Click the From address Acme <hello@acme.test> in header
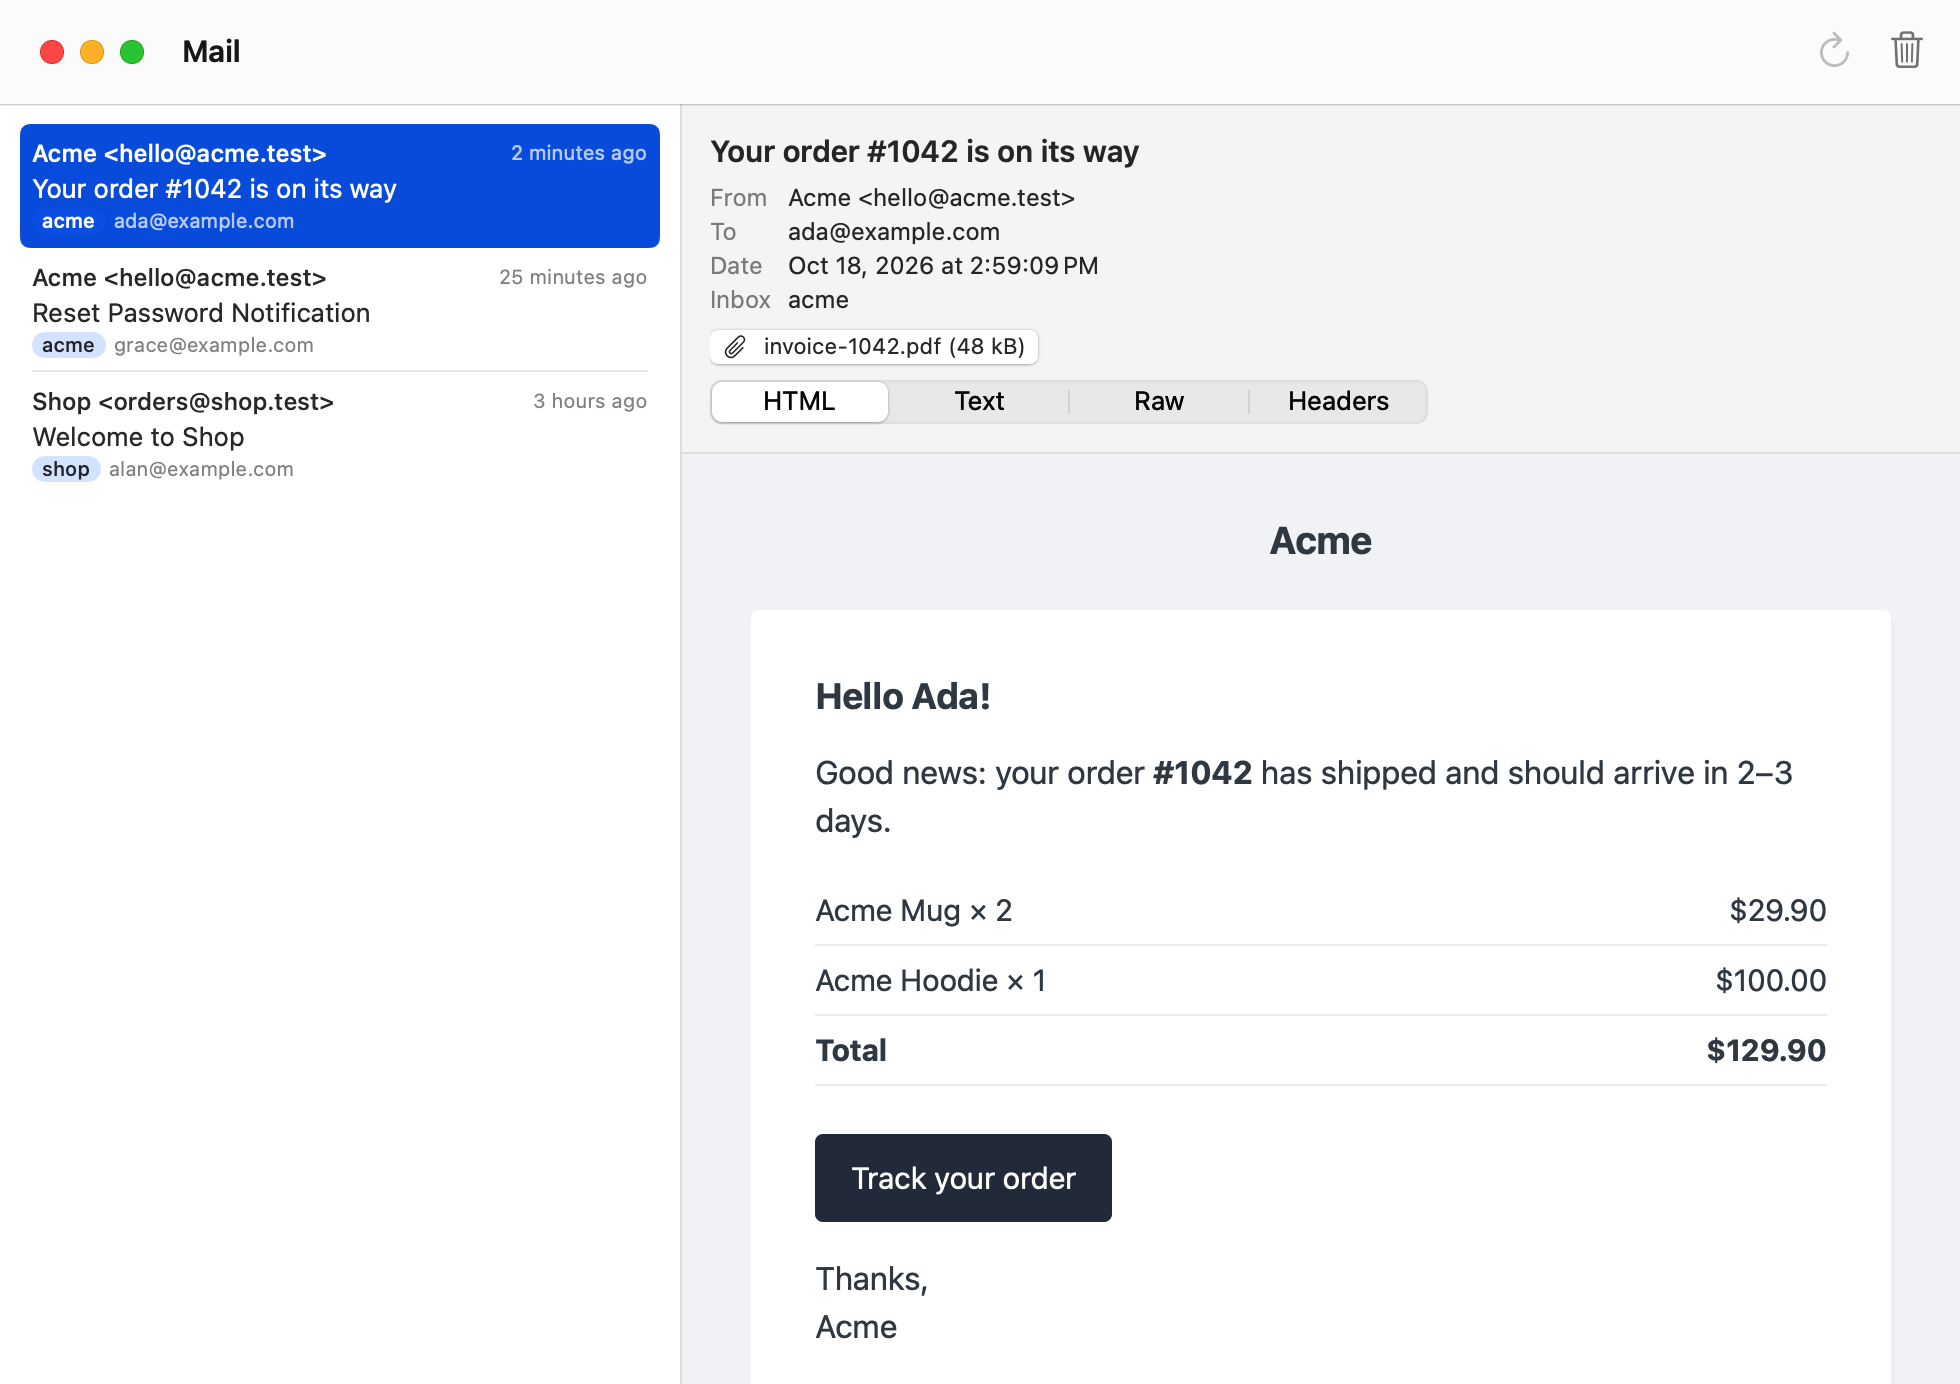The height and width of the screenshot is (1384, 1960). tap(931, 198)
